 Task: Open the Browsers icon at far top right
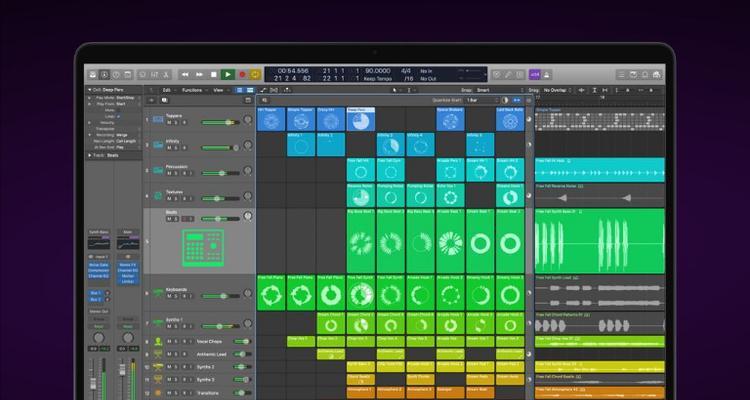coord(657,75)
